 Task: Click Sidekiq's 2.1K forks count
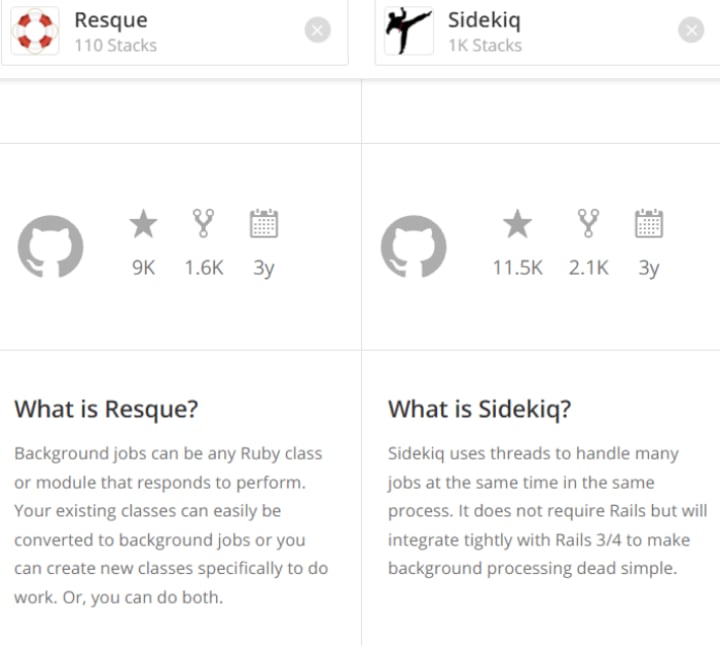coord(589,267)
